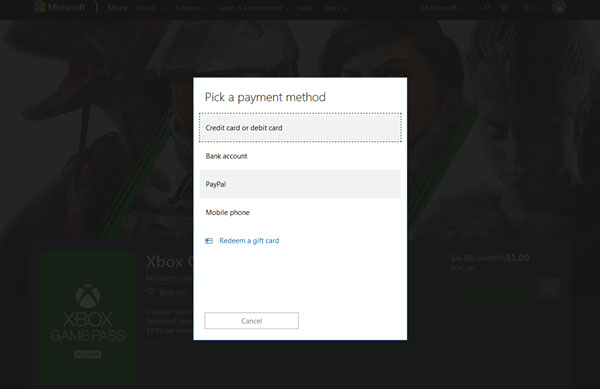Expand the Games & Entertainment menu
The image size is (600, 389).
coord(253,8)
